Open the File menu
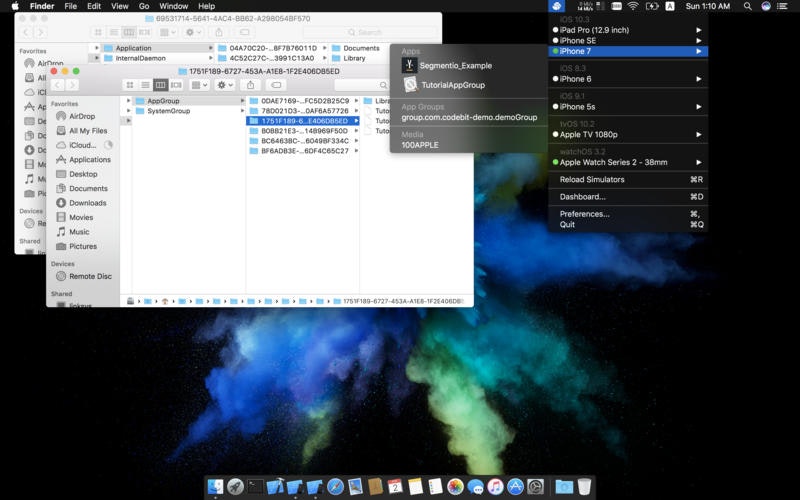The image size is (800, 500). click(x=70, y=6)
